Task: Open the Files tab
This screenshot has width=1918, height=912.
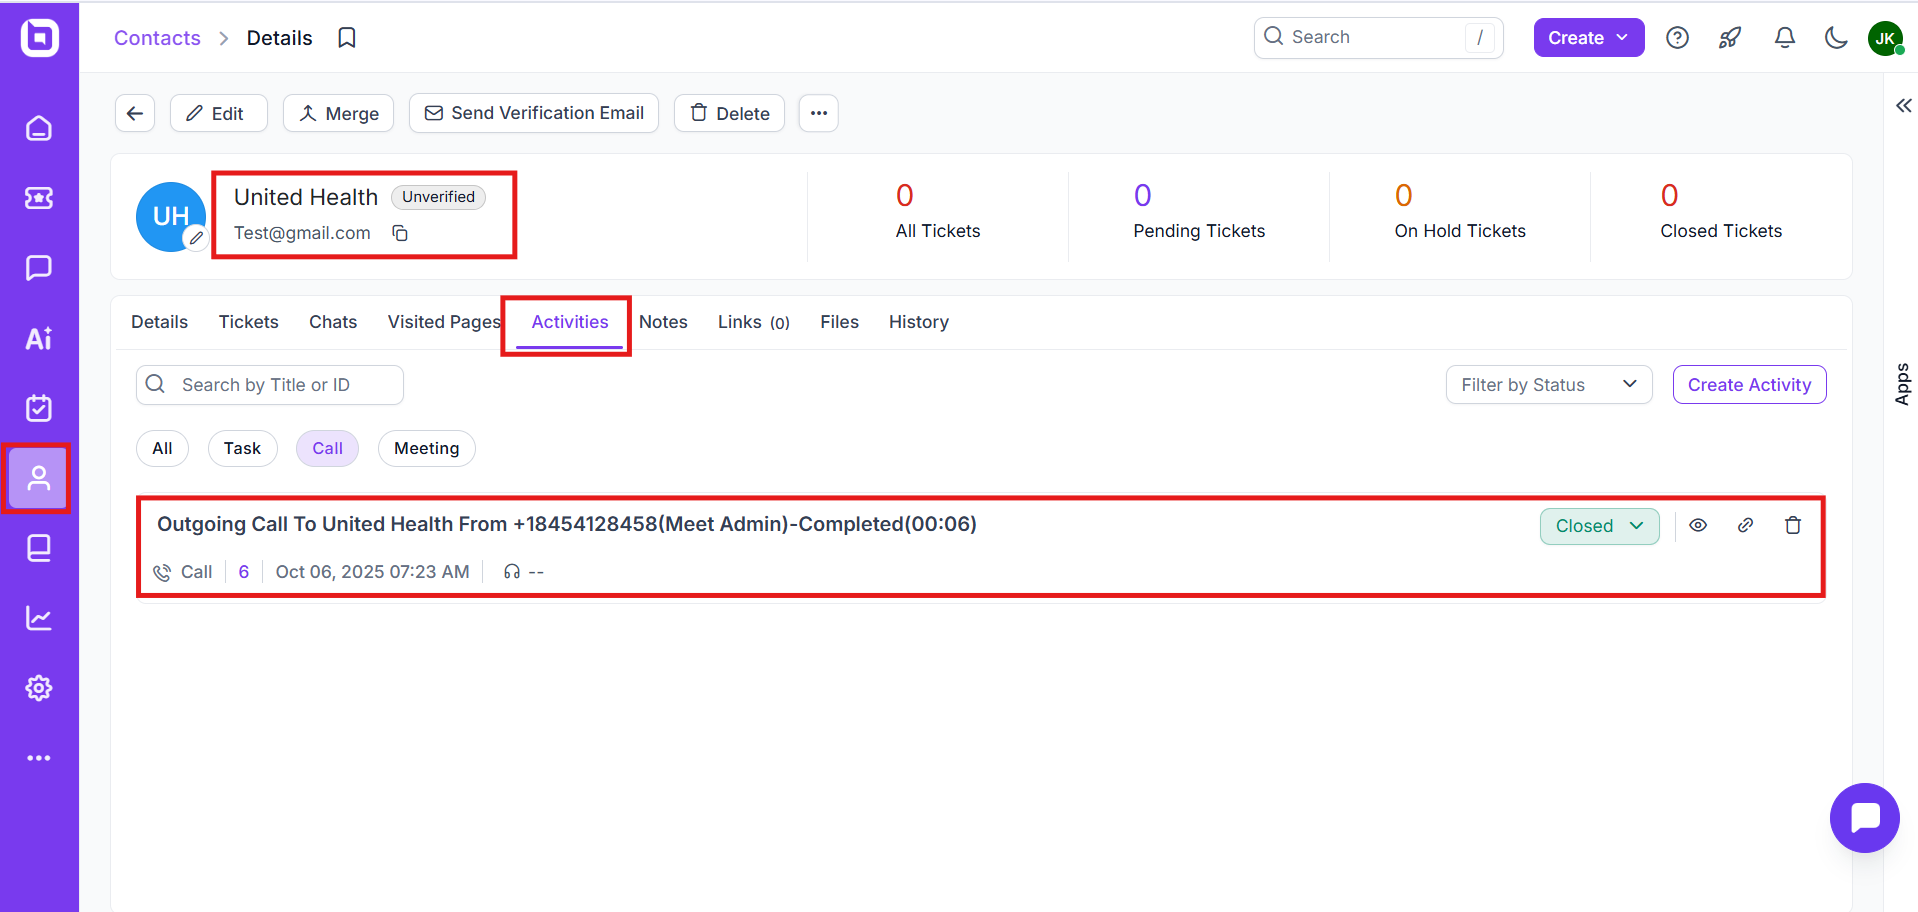Action: coord(839,322)
